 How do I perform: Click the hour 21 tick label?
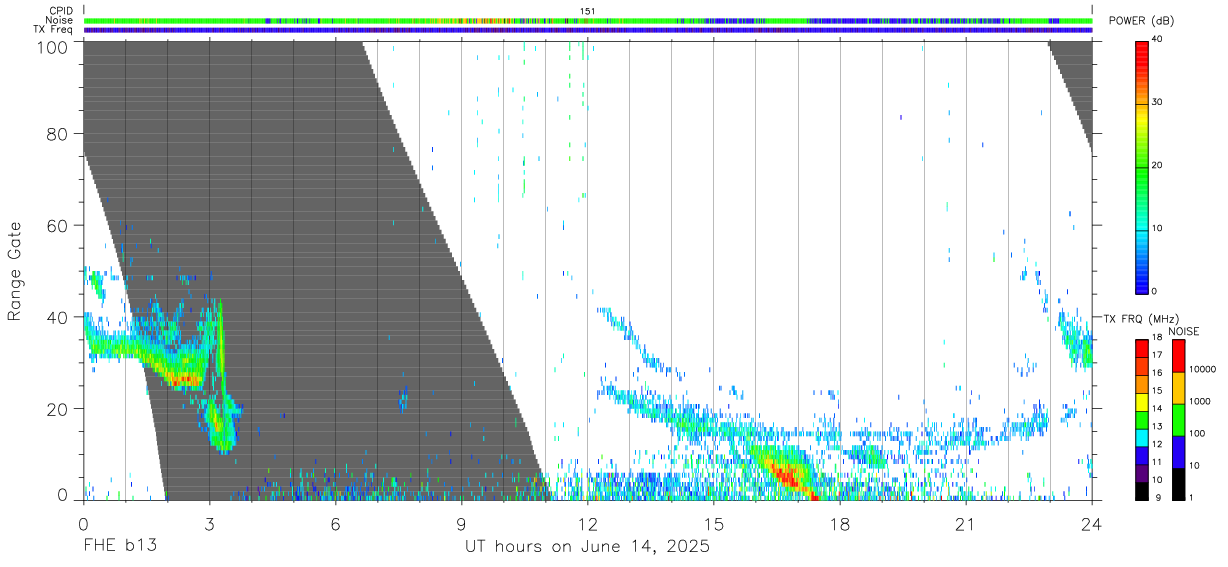click(966, 524)
